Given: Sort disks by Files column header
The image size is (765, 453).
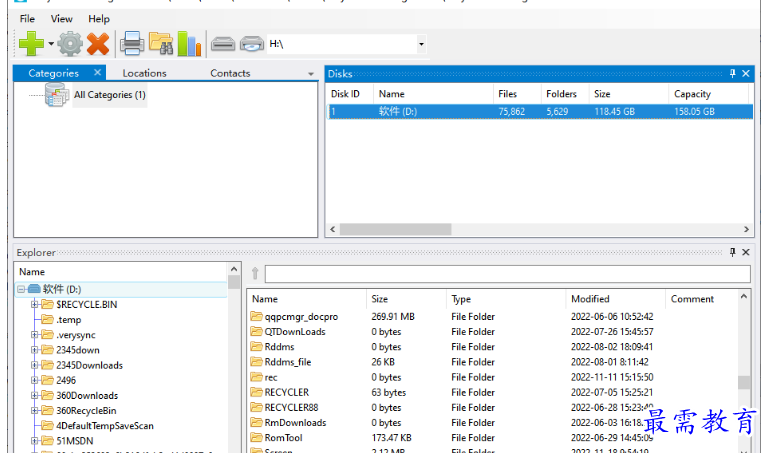Looking at the screenshot, I should 517,94.
